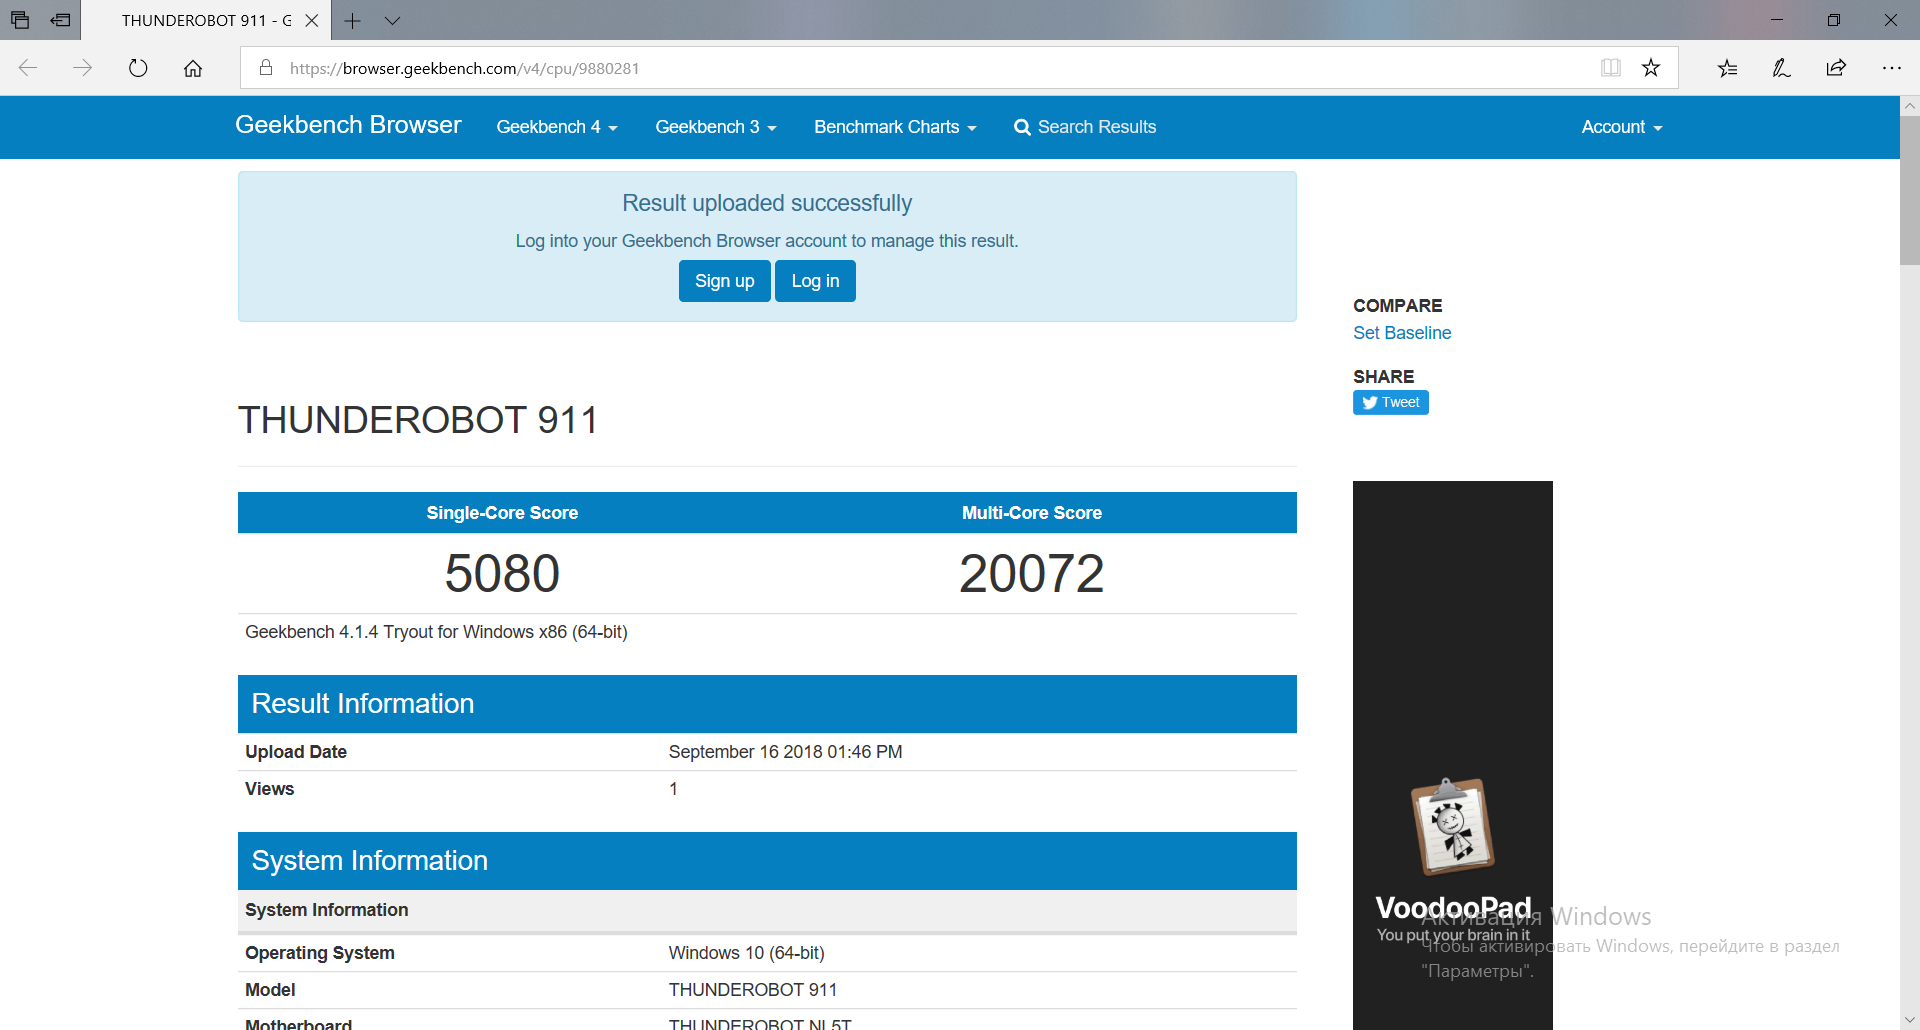Click the Windows 10 (64-bit) value
Image resolution: width=1920 pixels, height=1030 pixels.
pos(747,953)
